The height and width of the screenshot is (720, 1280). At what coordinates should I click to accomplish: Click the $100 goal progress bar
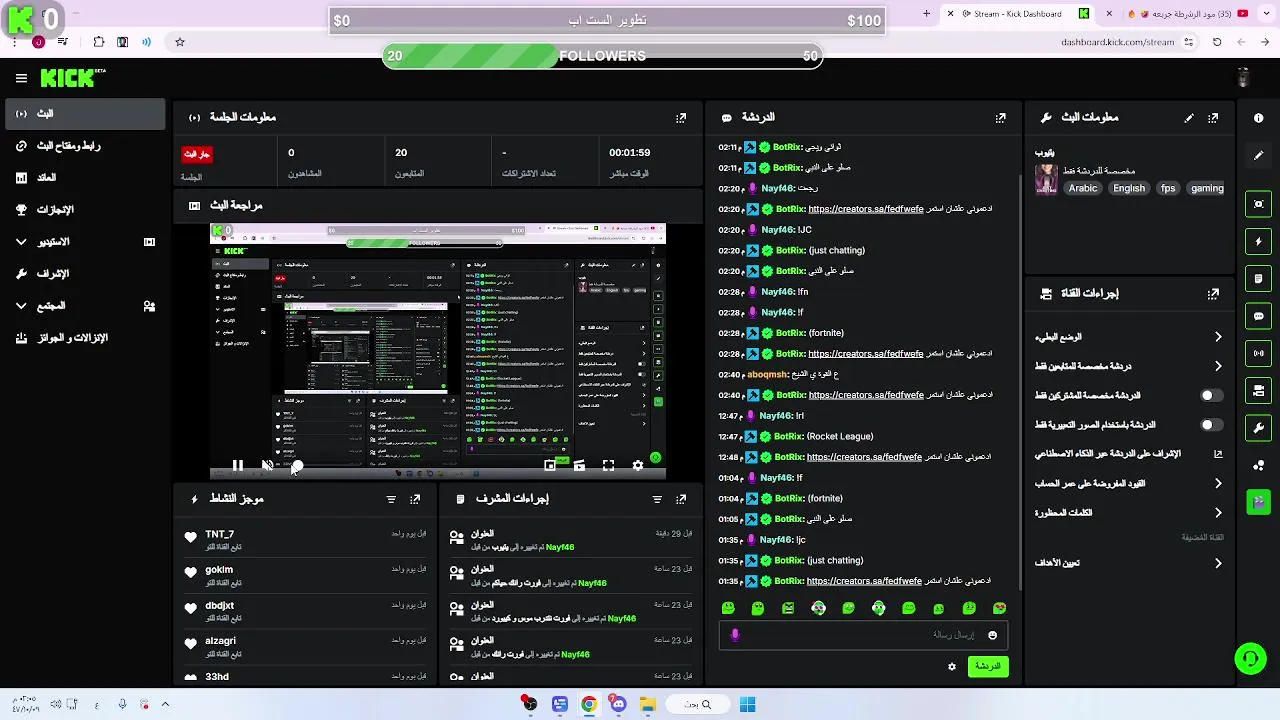click(x=607, y=20)
